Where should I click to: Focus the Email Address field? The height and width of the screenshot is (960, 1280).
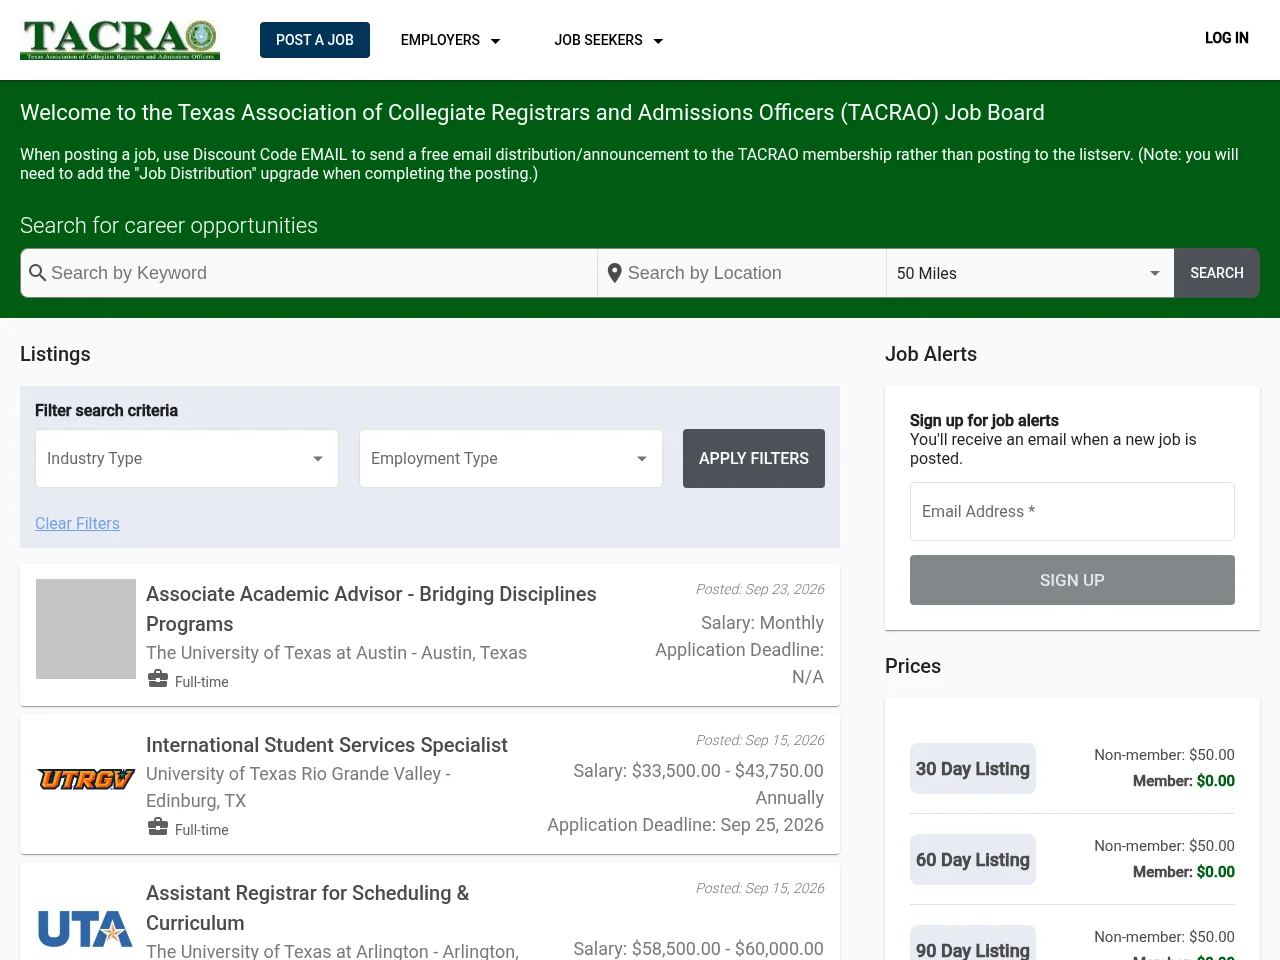pos(1072,511)
